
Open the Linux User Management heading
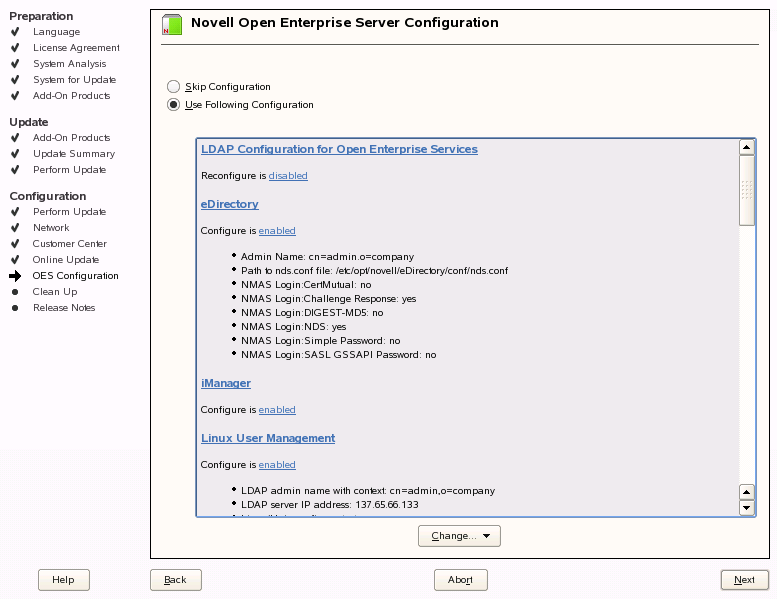pyautogui.click(x=268, y=438)
